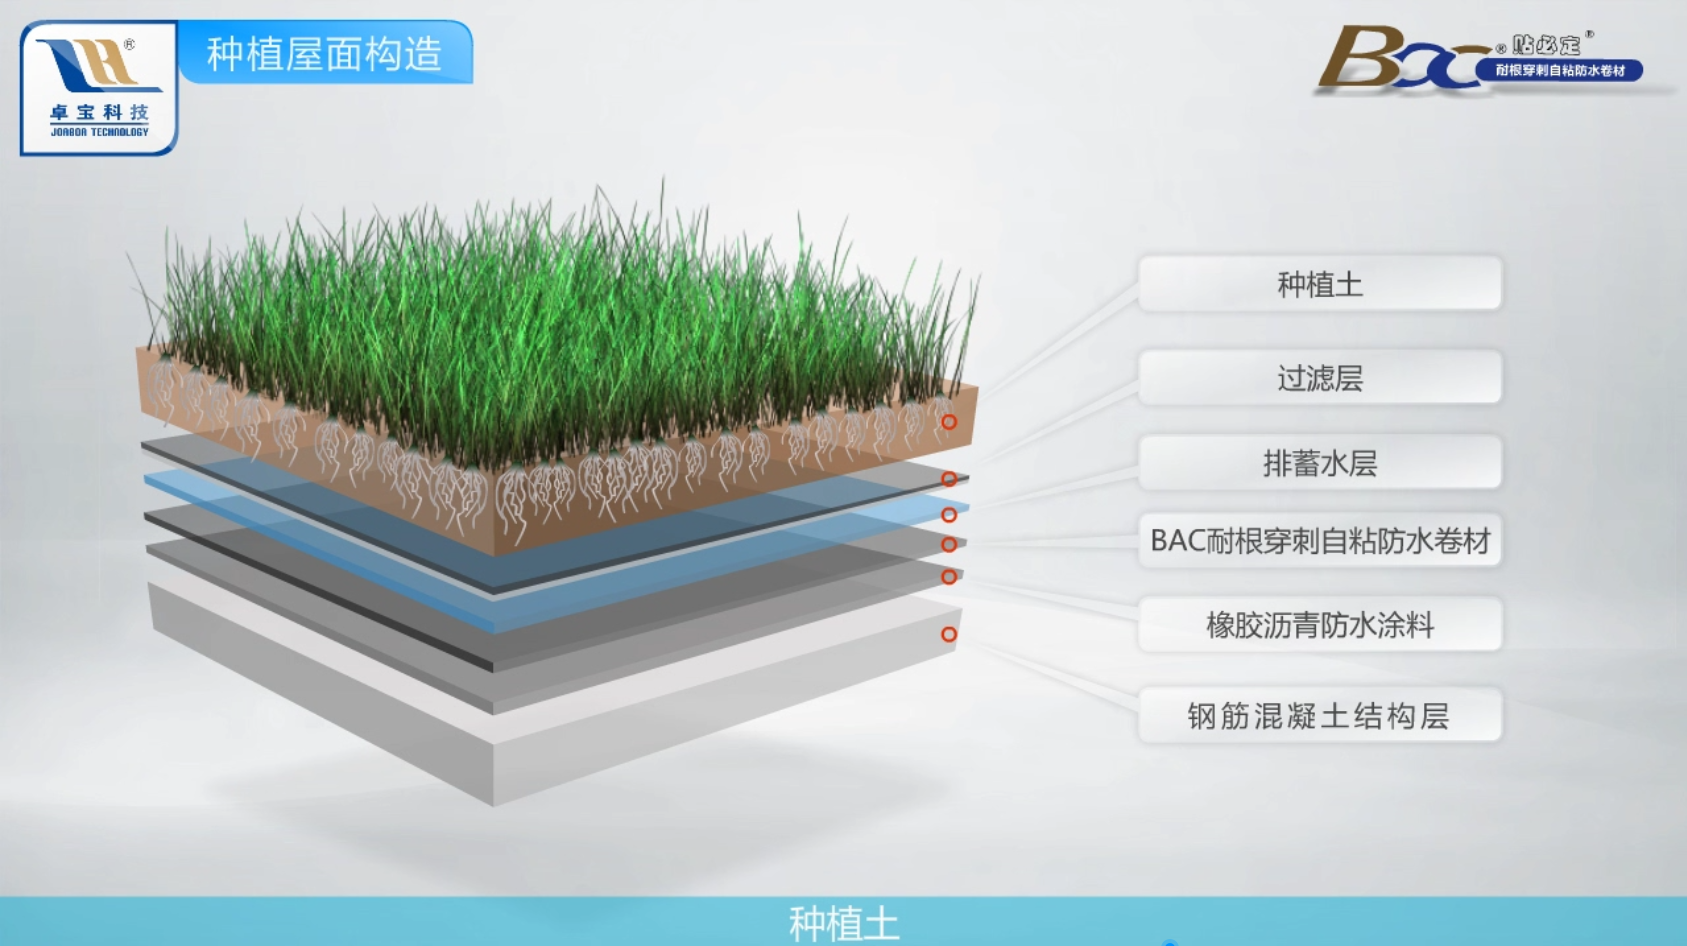Image resolution: width=1687 pixels, height=946 pixels.
Task: Click the second red circle marker from the top
Action: coord(949,479)
